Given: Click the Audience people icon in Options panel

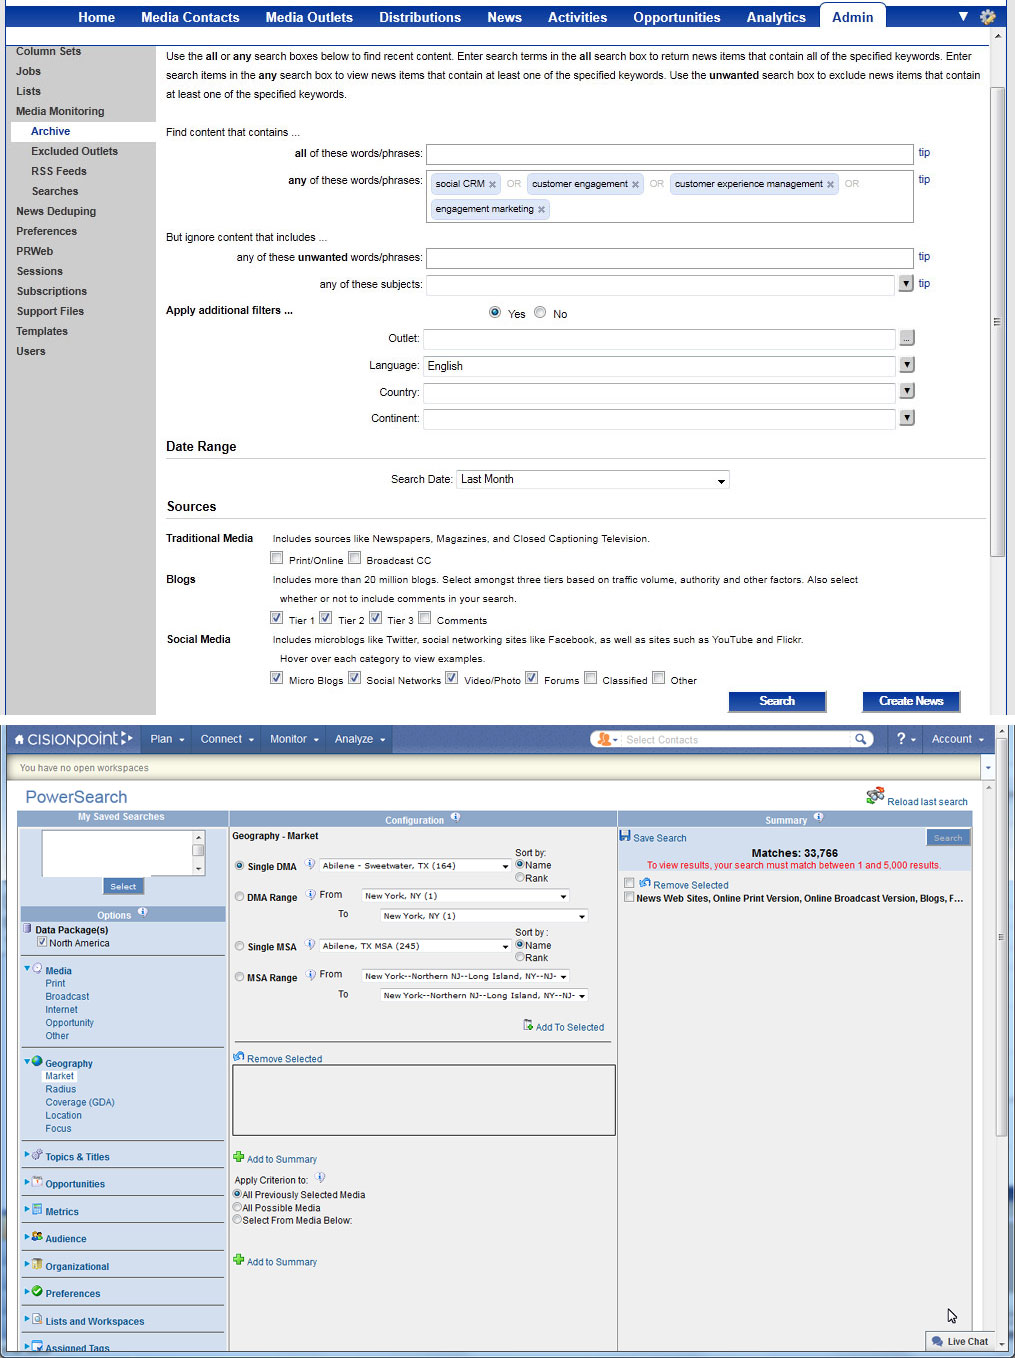Looking at the screenshot, I should tap(38, 1238).
